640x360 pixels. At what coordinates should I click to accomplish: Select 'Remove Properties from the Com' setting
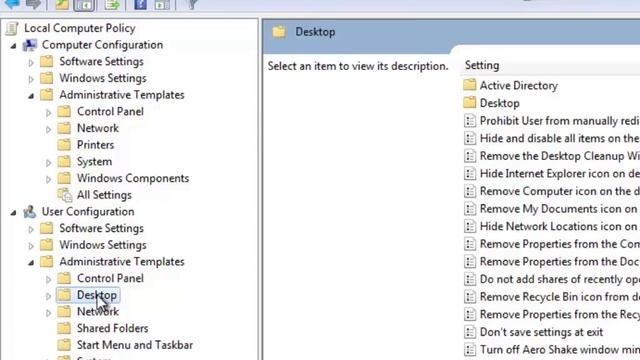click(560, 244)
